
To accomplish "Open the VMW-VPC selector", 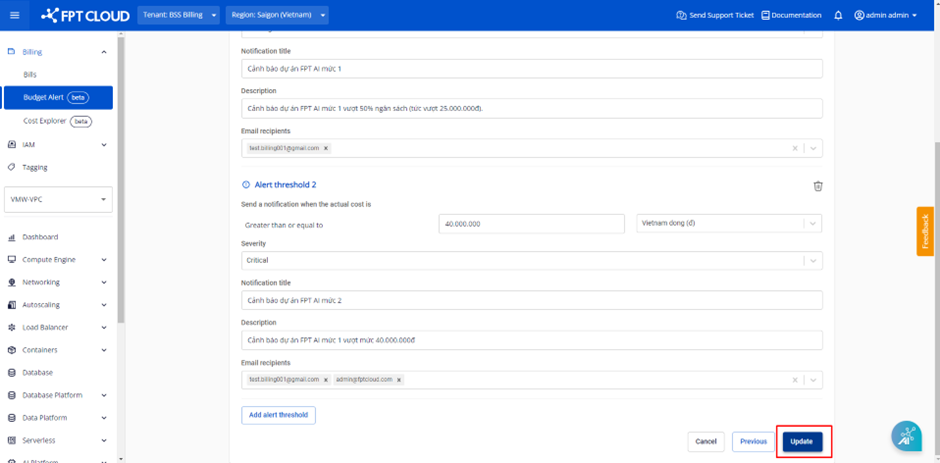I will click(59, 199).
